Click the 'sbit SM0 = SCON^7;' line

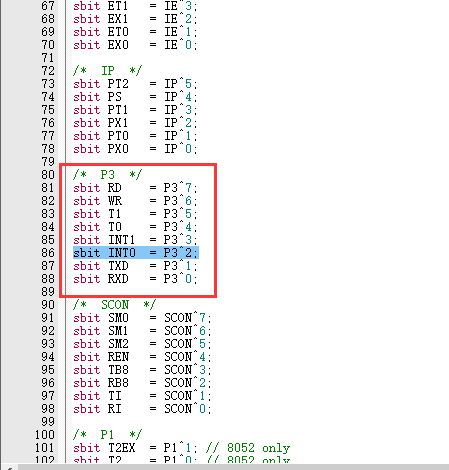[142, 318]
